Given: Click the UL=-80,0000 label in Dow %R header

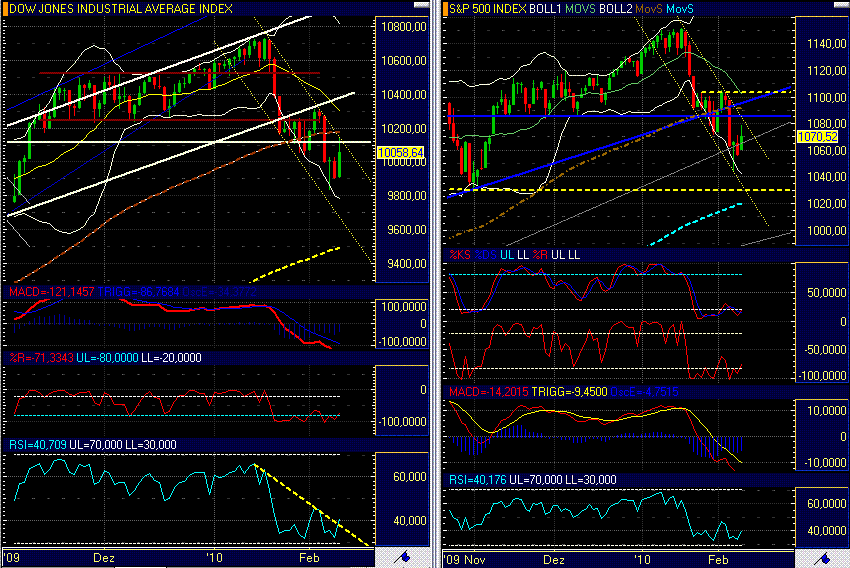Looking at the screenshot, I should 107,358.
